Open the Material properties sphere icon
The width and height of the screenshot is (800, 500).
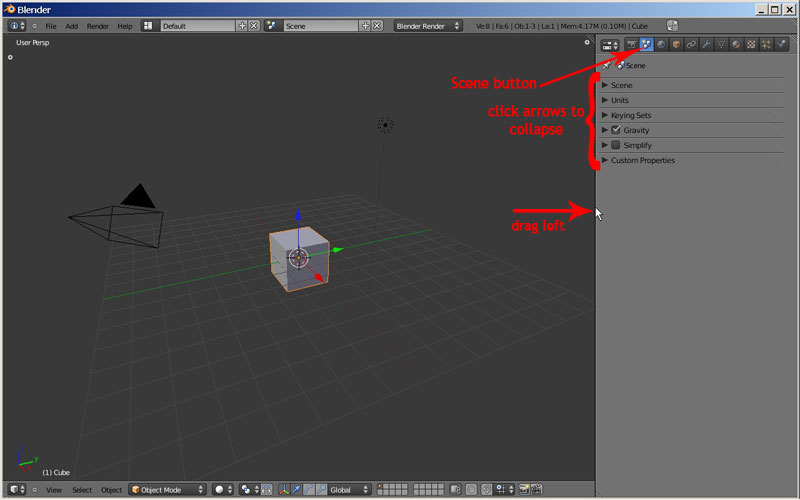[x=737, y=45]
